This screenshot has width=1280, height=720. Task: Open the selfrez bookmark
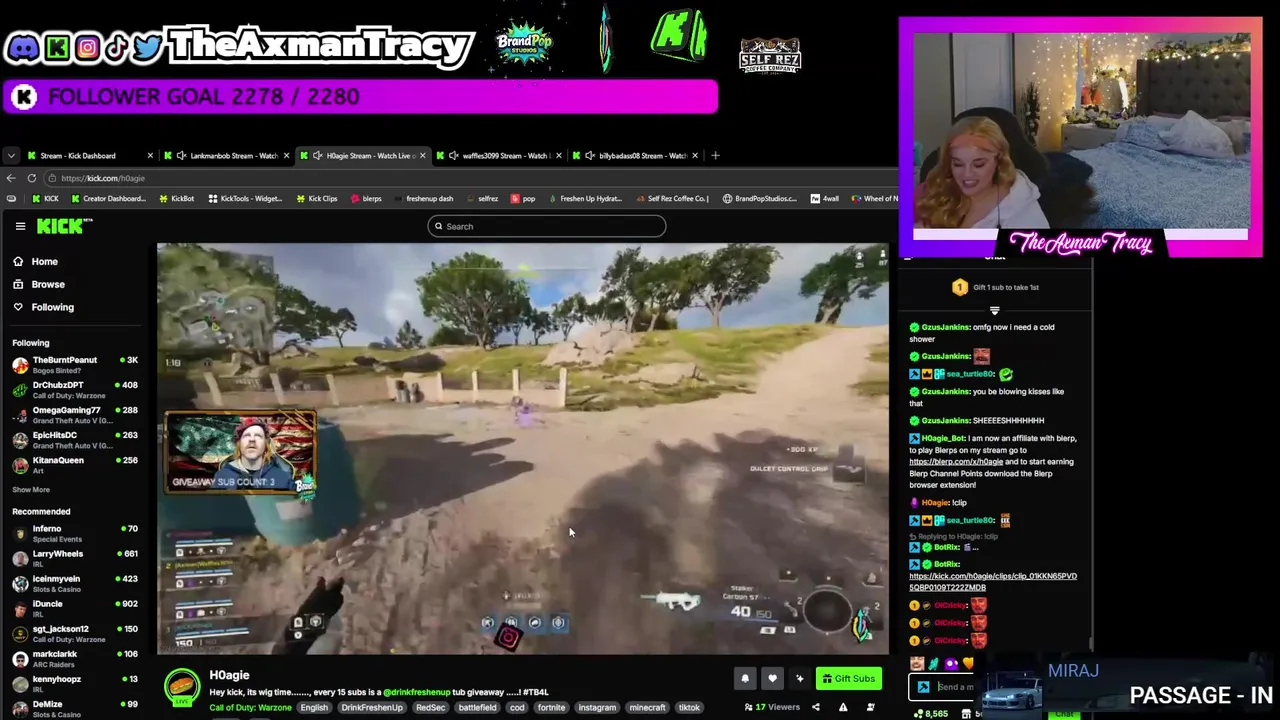tap(482, 199)
